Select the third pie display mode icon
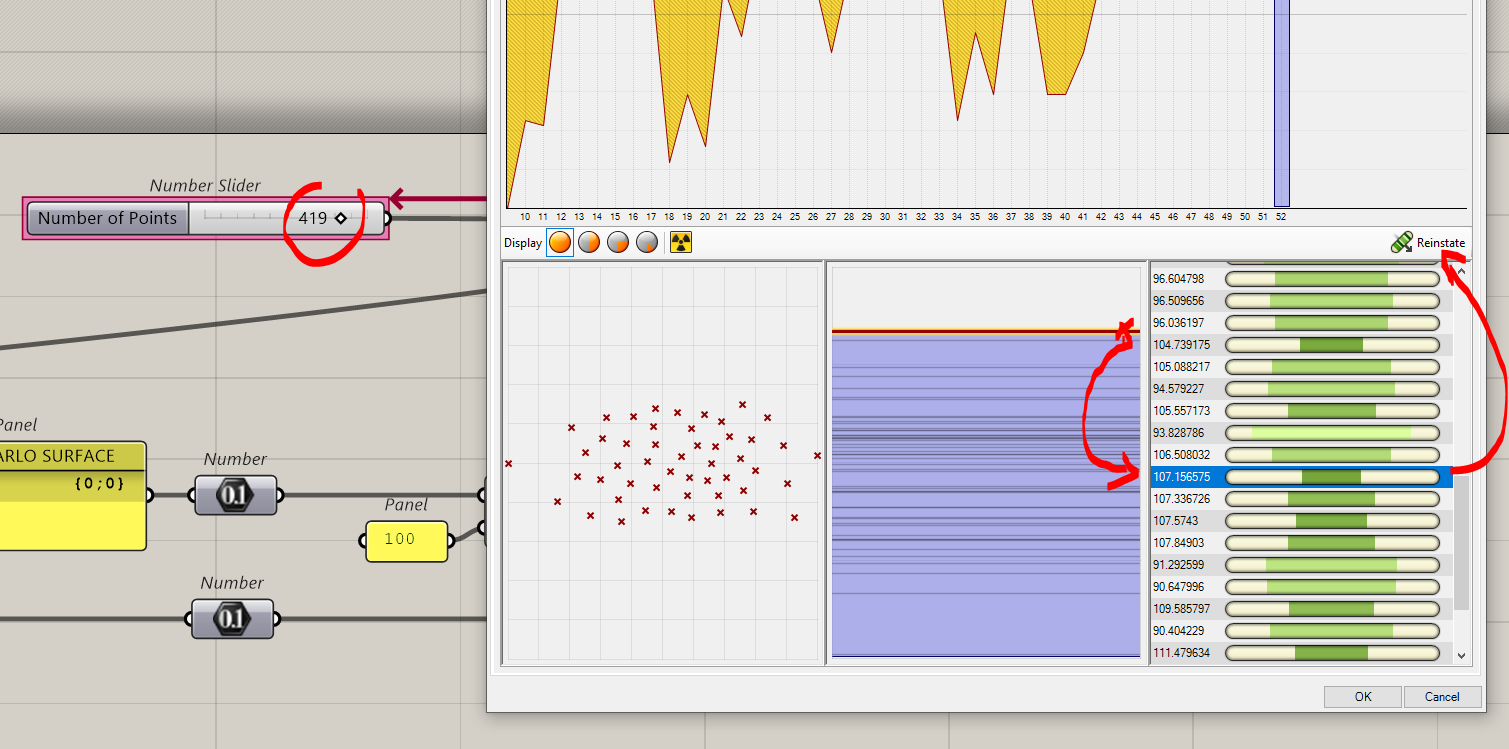 tap(618, 243)
